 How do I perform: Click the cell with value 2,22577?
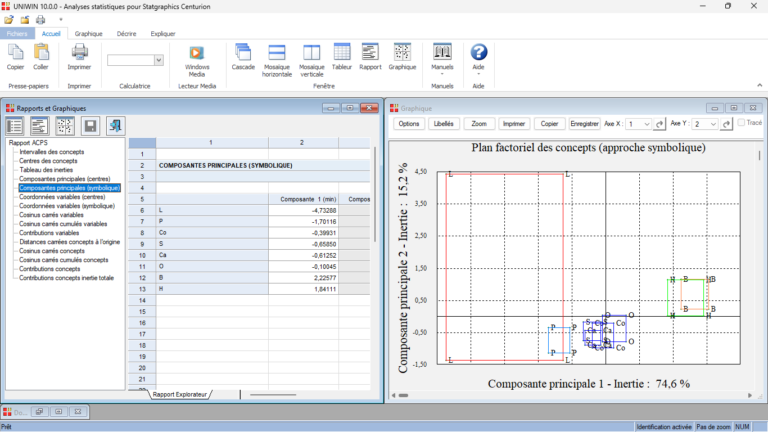(x=303, y=278)
